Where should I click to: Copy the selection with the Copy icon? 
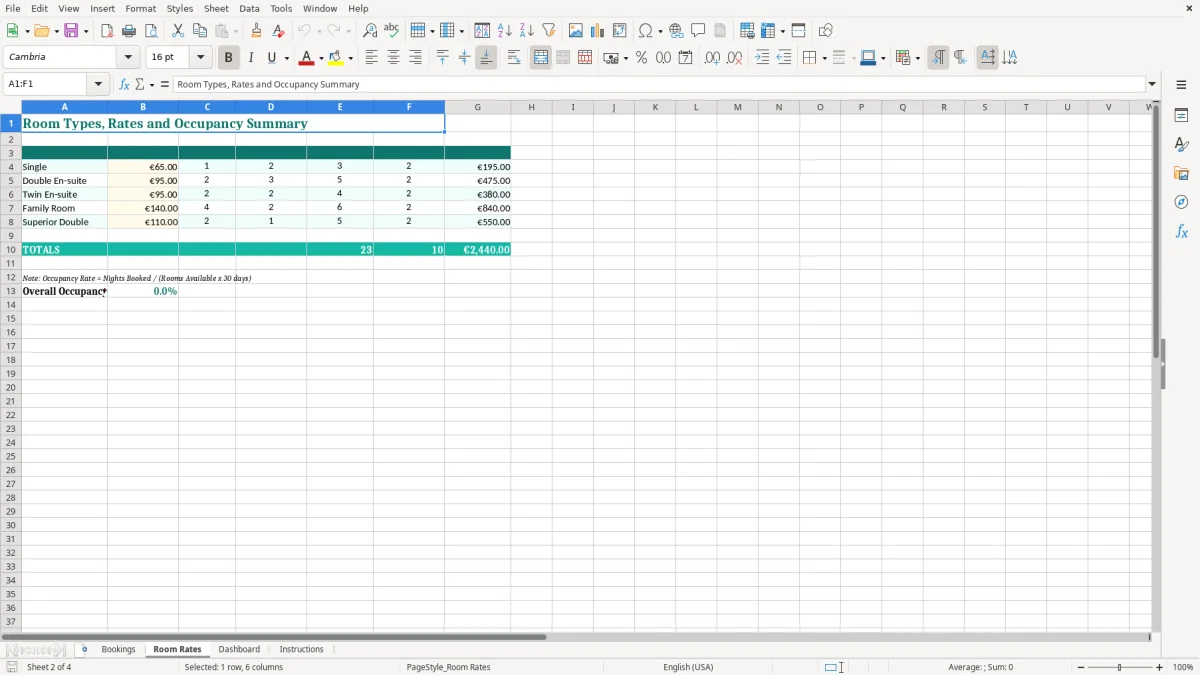pos(200,31)
